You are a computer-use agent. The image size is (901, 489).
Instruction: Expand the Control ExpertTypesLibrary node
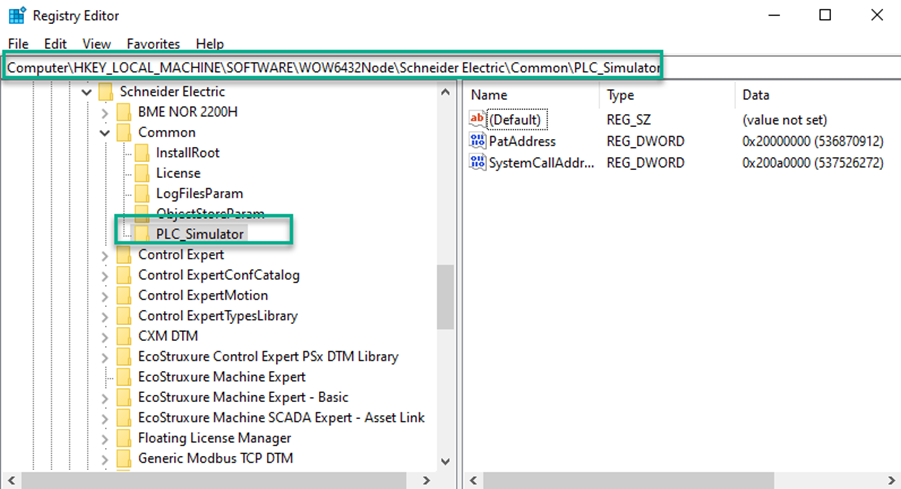click(x=105, y=317)
